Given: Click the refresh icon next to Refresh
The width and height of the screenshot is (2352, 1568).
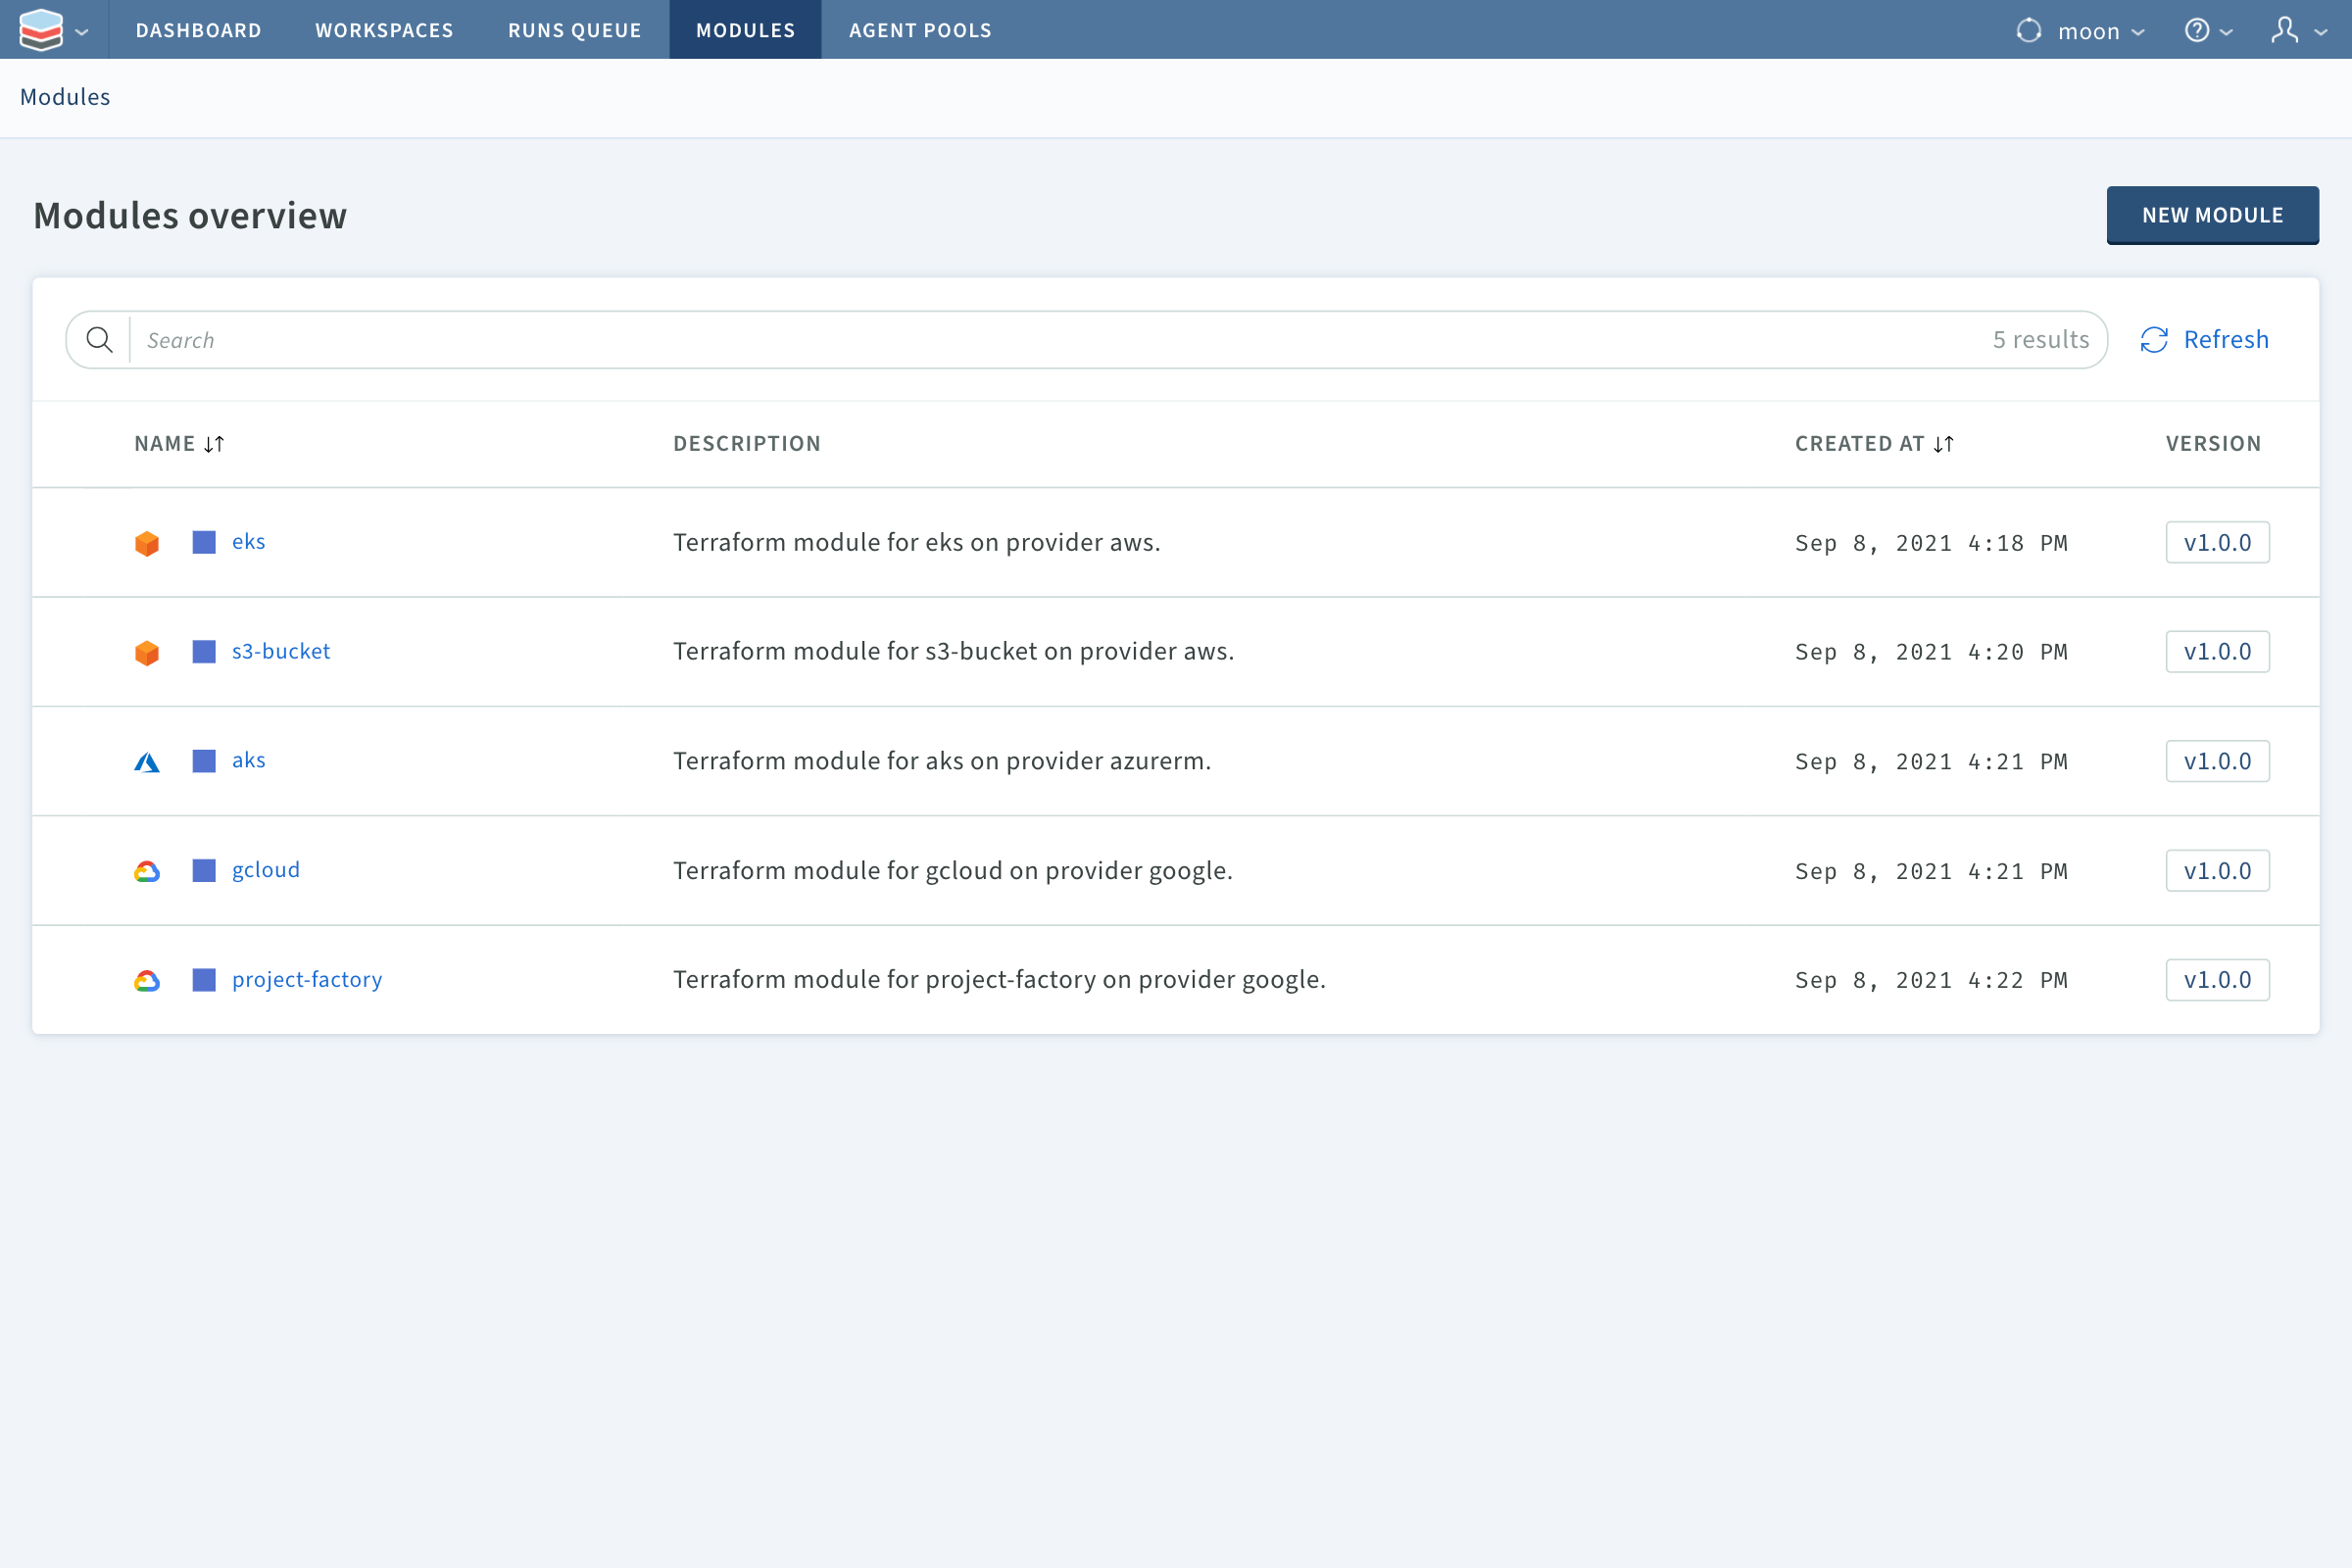Looking at the screenshot, I should [x=2155, y=339].
